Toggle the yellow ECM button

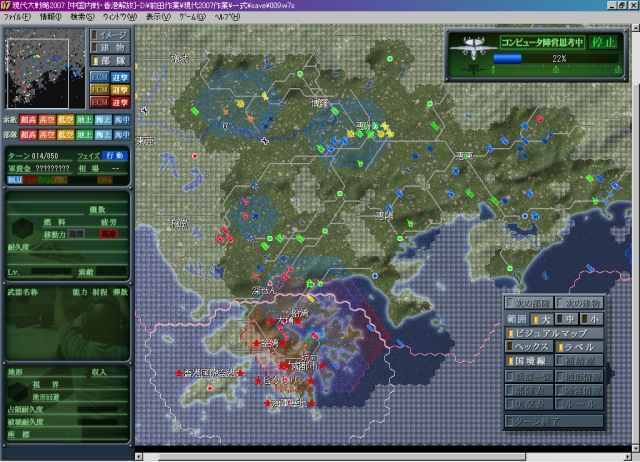[x=99, y=89]
